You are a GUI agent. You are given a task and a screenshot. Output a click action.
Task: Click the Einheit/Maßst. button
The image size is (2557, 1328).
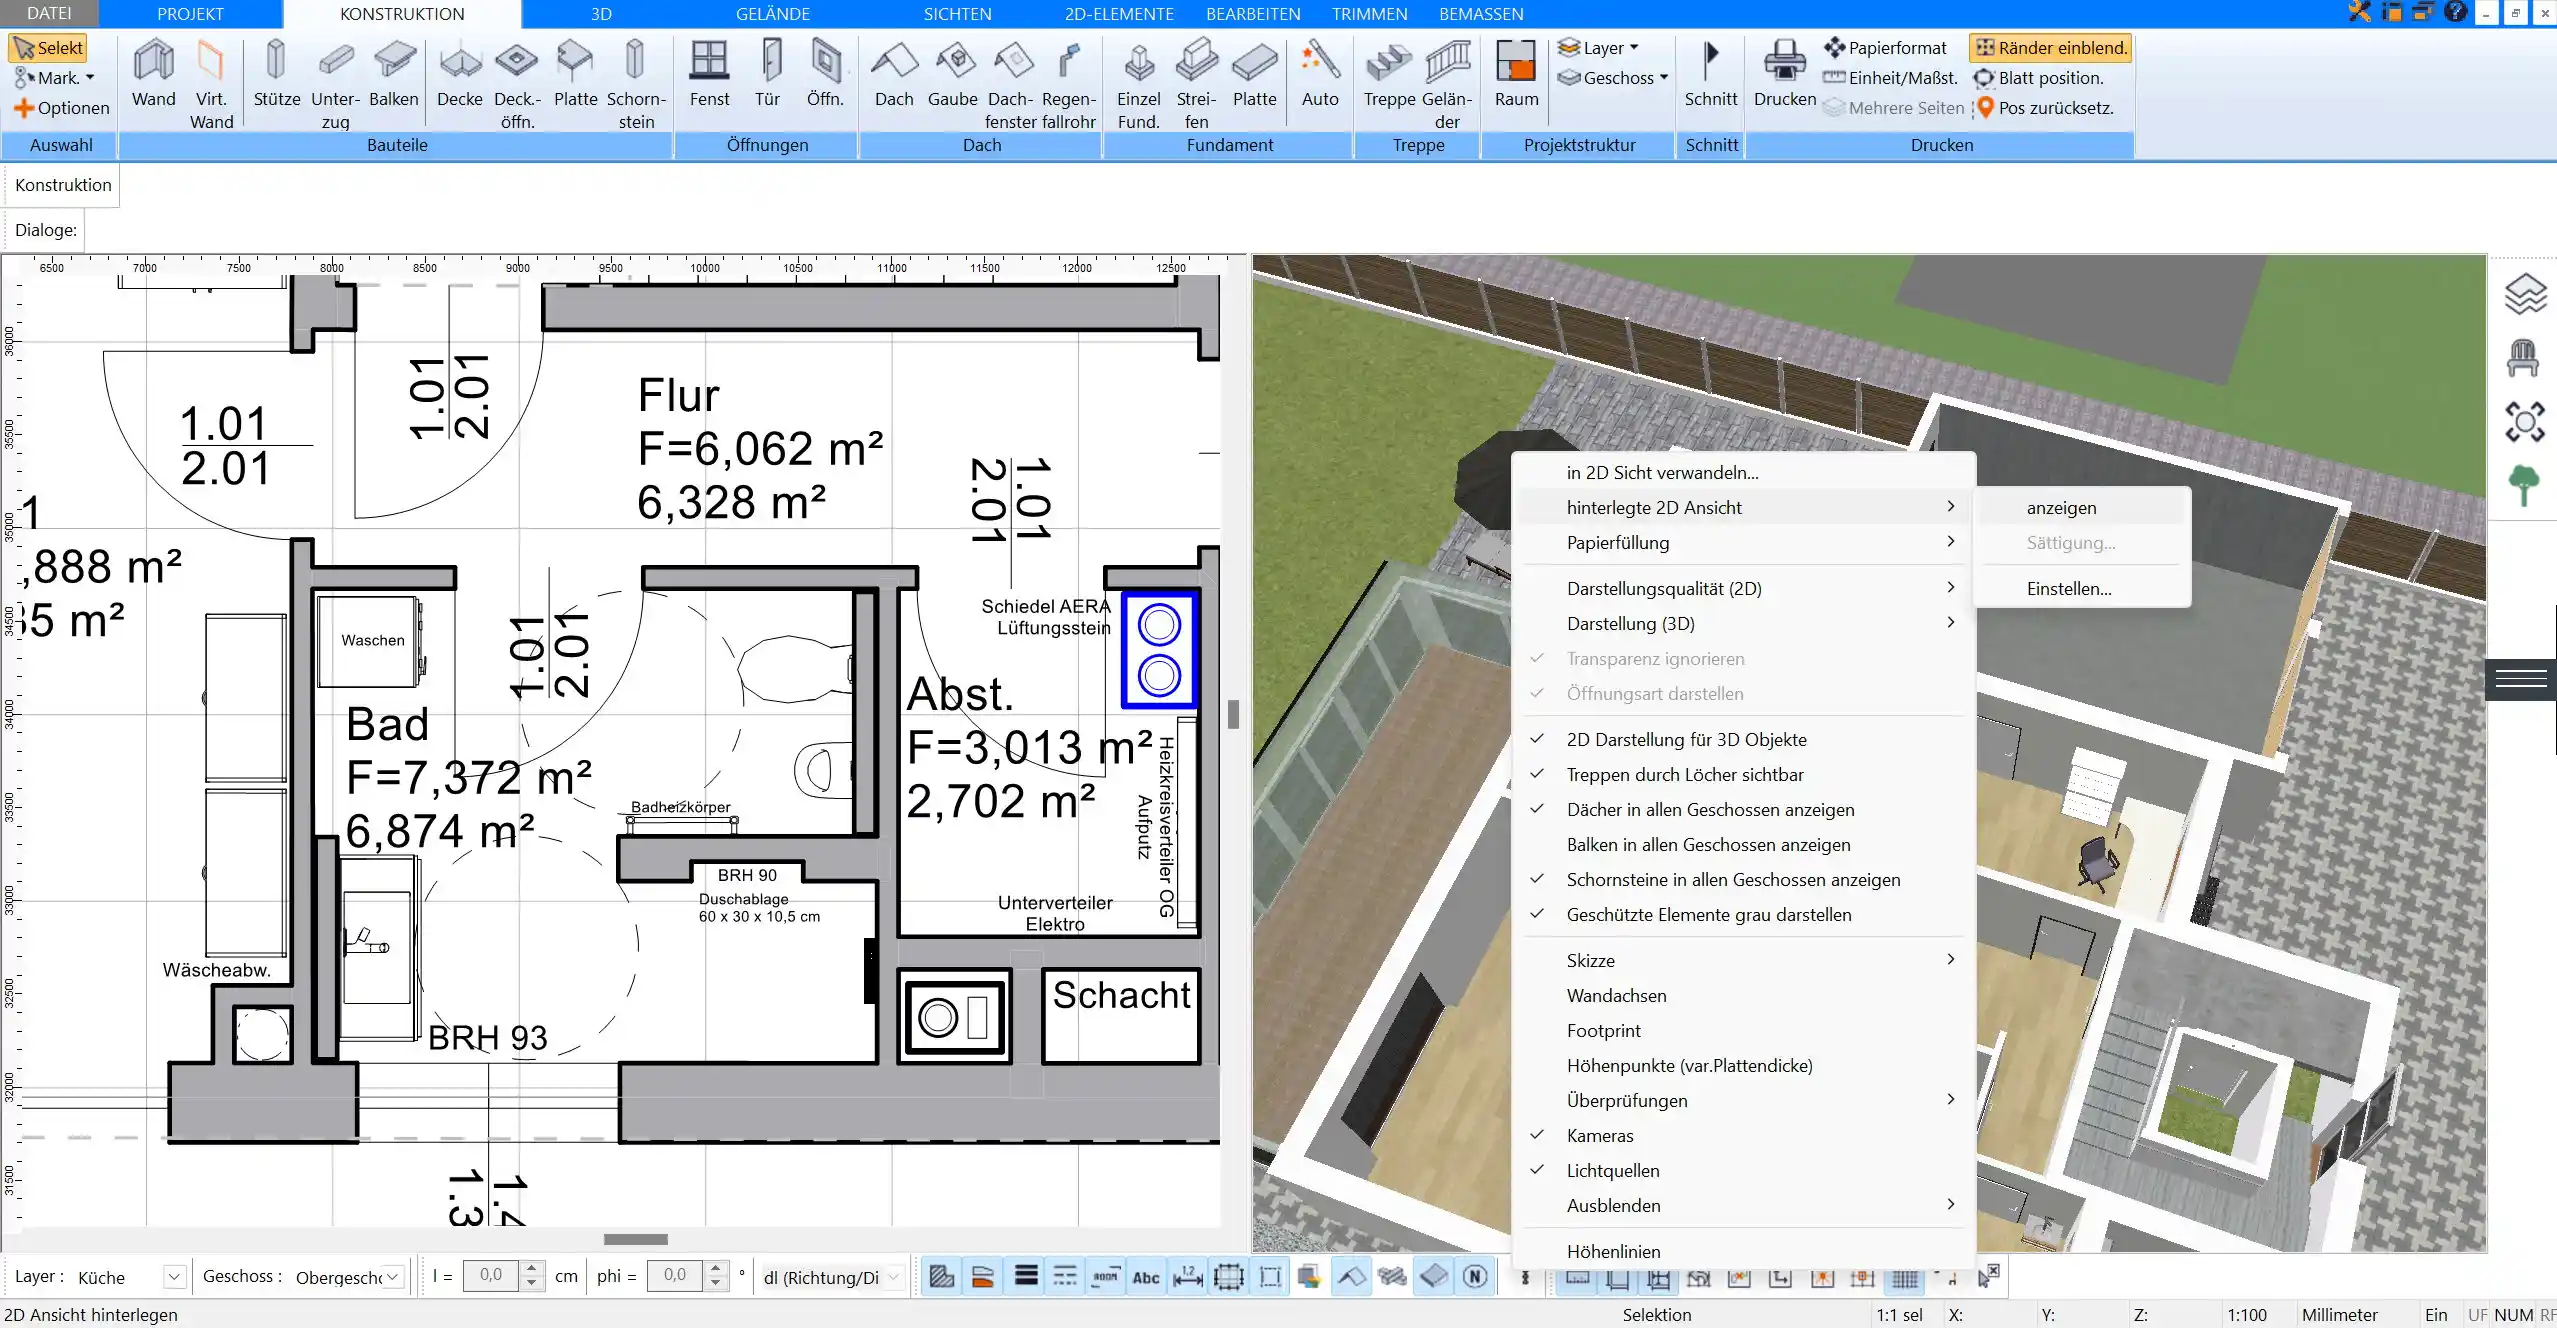(x=1890, y=78)
